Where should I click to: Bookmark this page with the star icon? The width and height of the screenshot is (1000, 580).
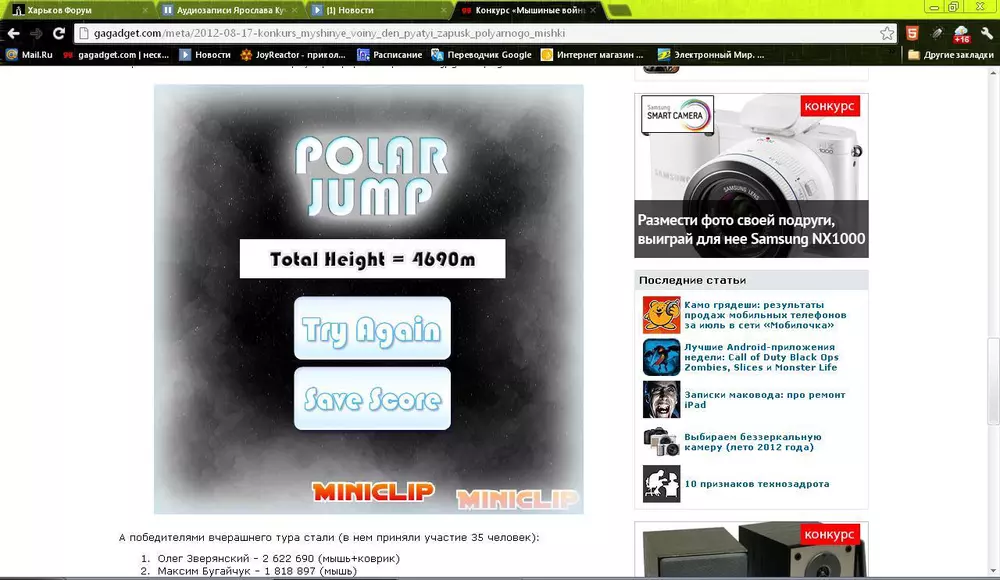887,33
